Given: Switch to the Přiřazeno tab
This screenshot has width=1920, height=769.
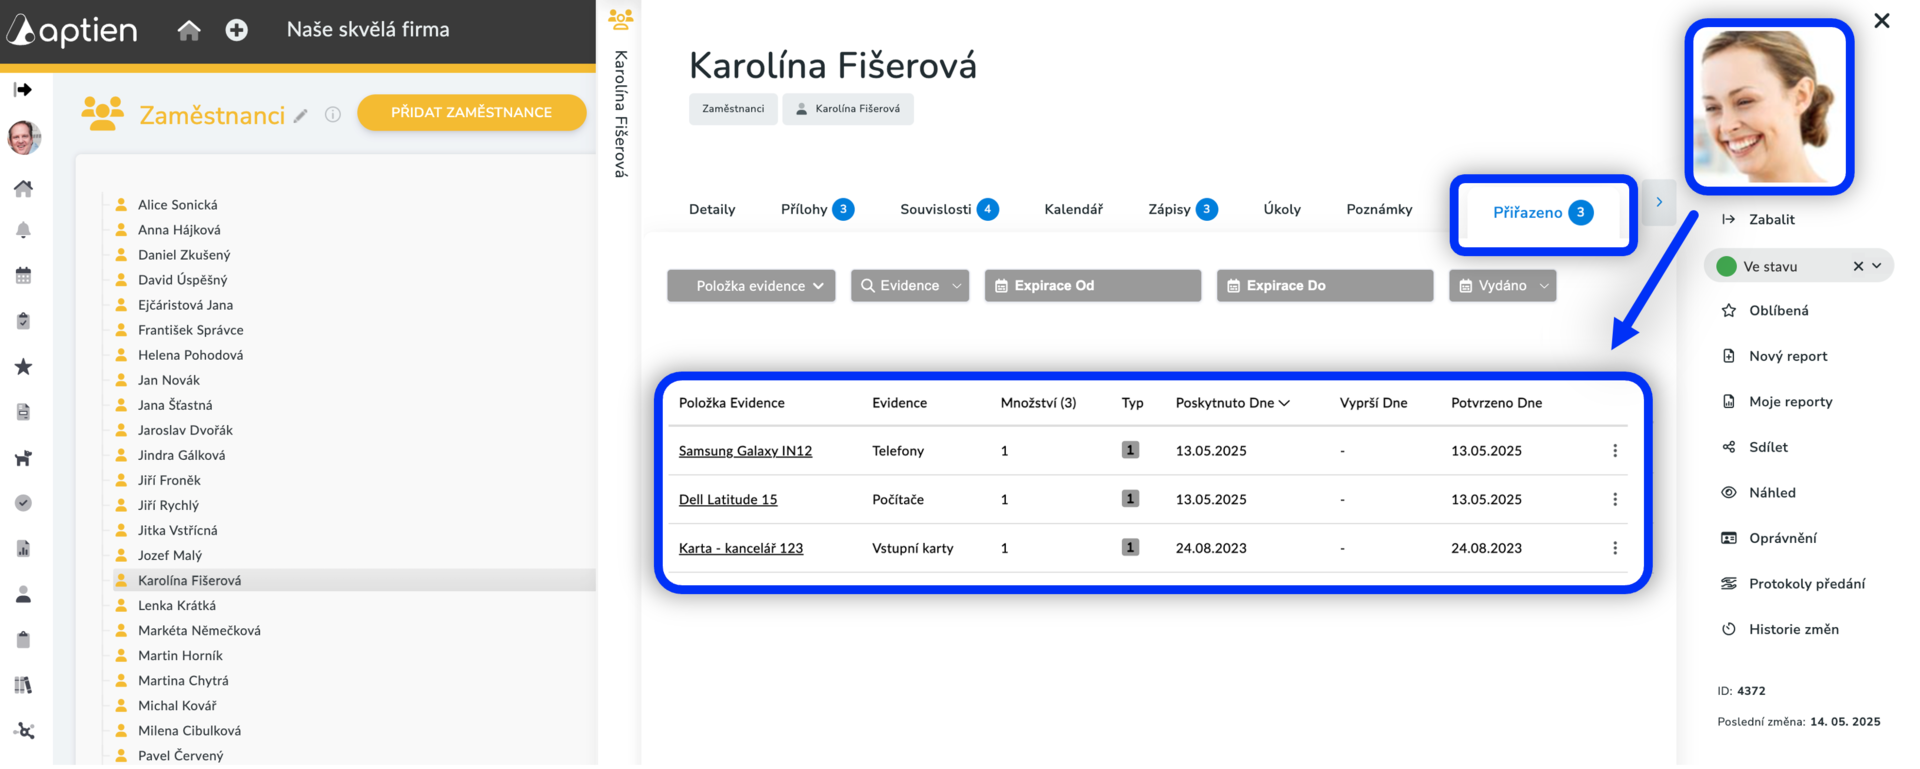Looking at the screenshot, I should tap(1543, 212).
